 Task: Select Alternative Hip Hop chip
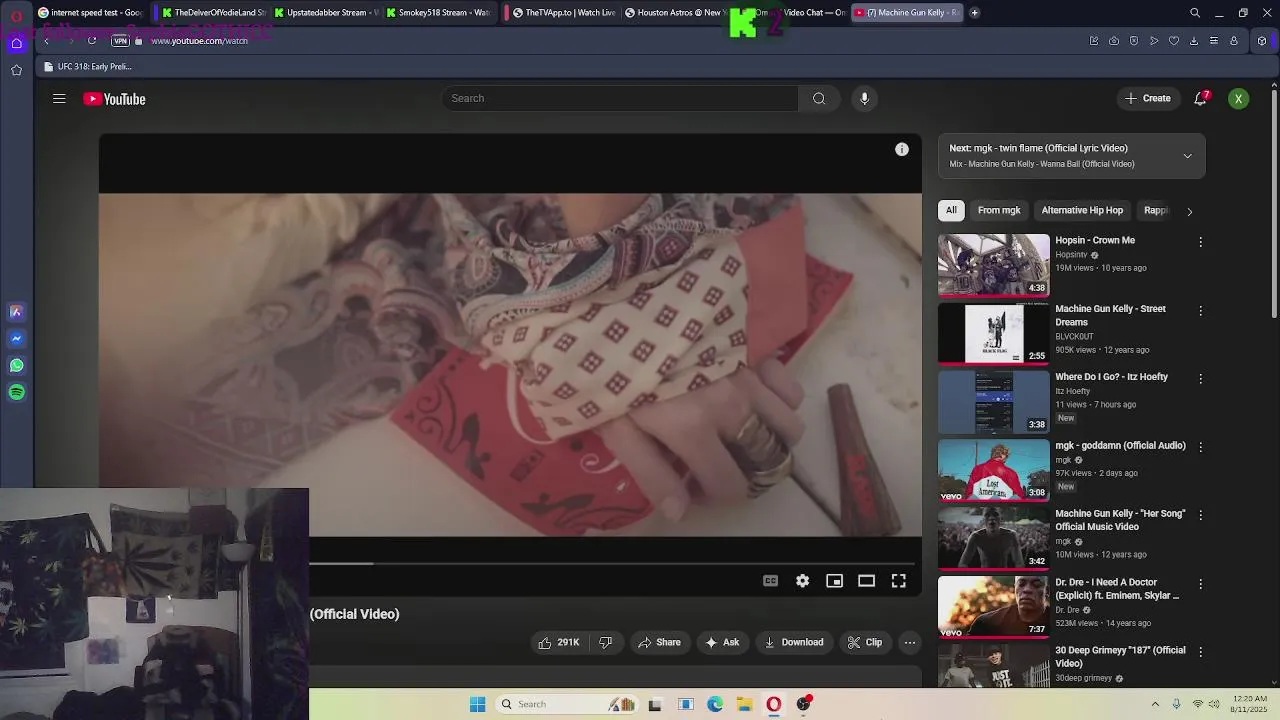tap(1082, 211)
